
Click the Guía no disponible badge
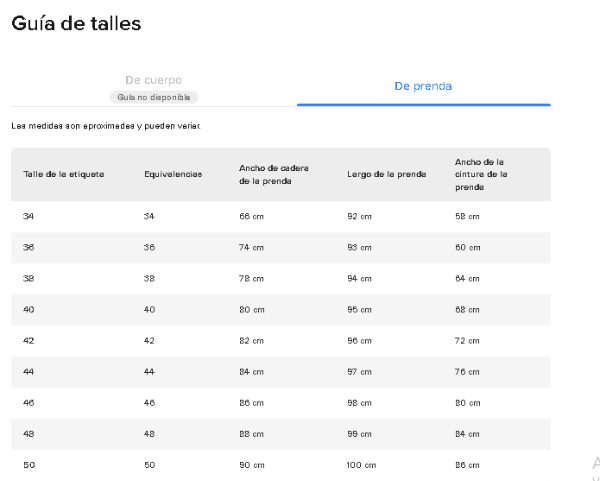153,97
